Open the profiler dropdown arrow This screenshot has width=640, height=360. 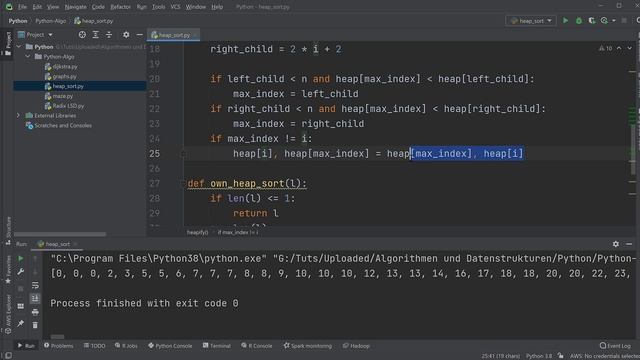613,20
